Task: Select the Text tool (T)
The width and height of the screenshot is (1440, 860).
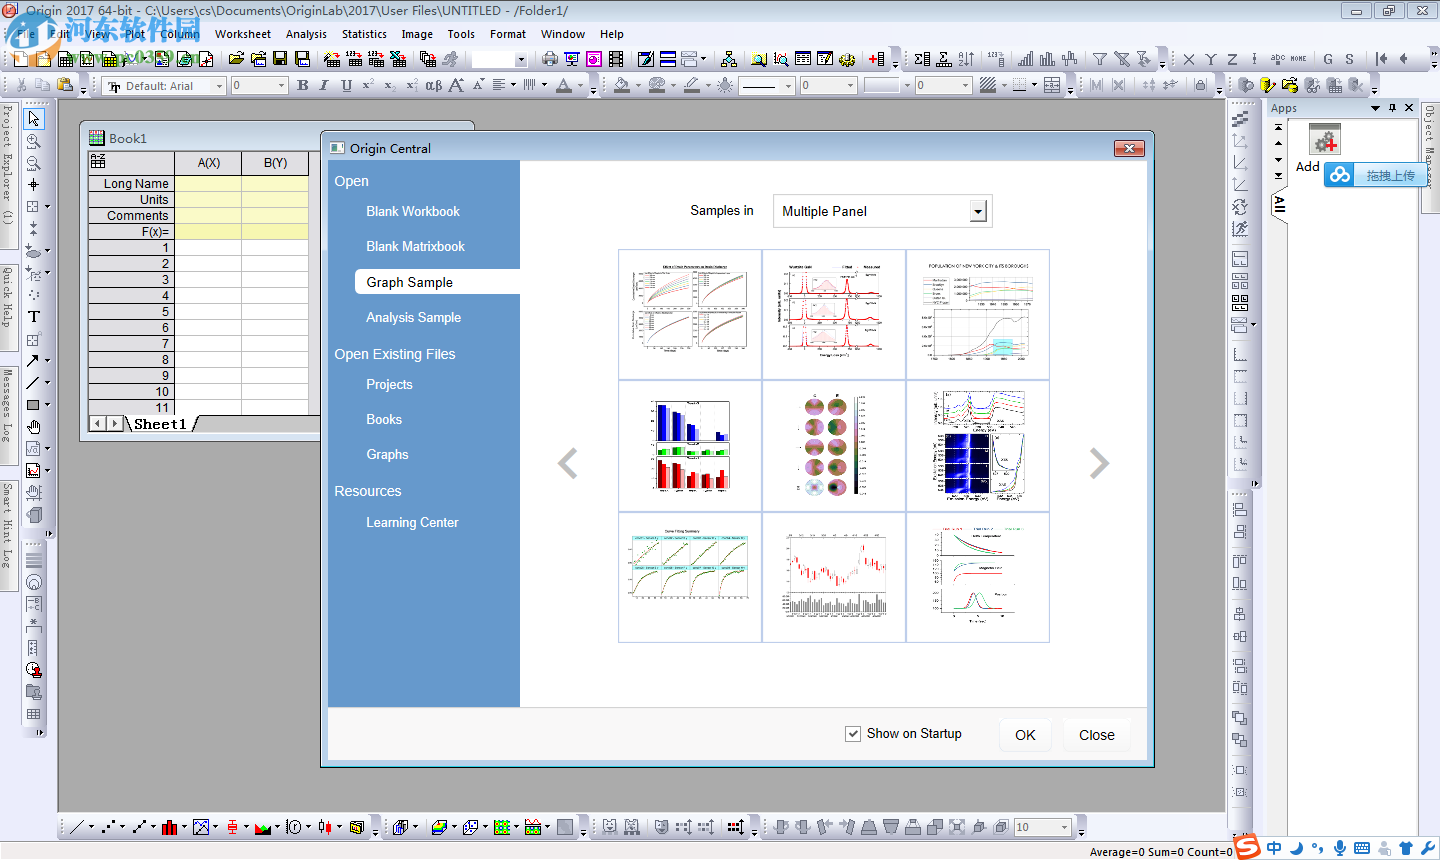Action: coord(34,316)
